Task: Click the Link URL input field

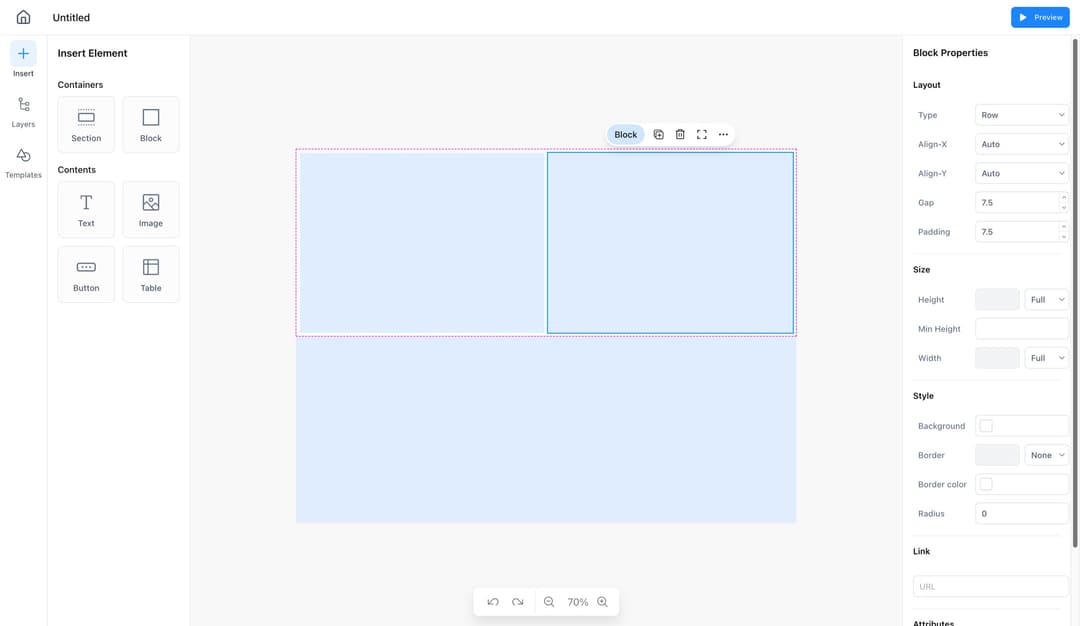Action: 990,587
